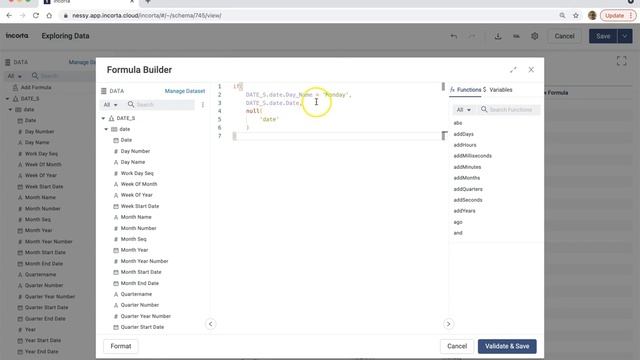The image size is (640, 360).
Task: Click the Chrome Update button
Action: point(614,16)
